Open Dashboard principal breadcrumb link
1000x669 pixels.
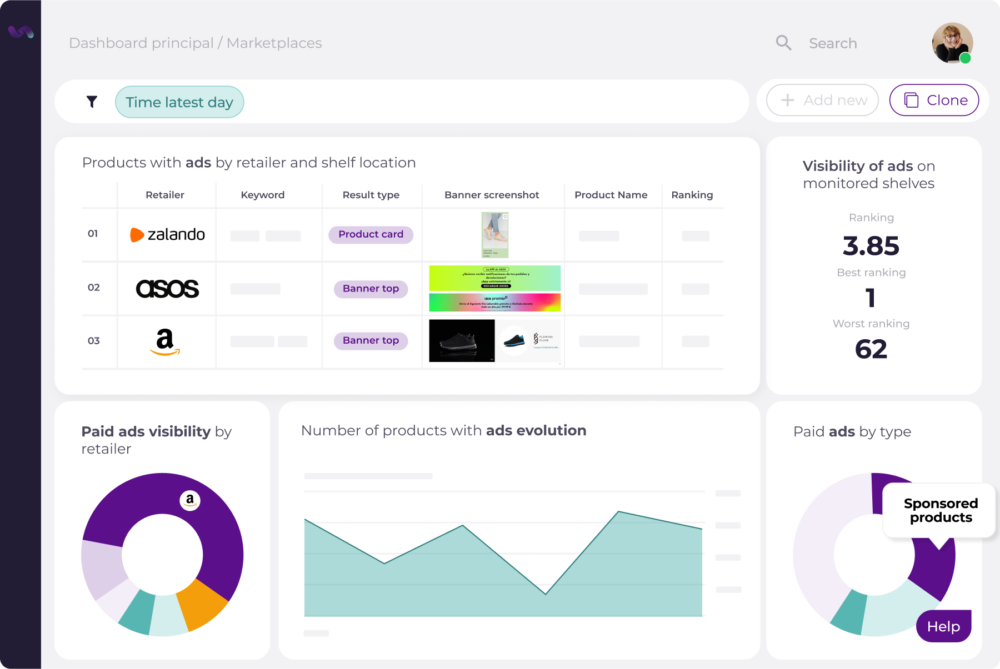click(141, 43)
